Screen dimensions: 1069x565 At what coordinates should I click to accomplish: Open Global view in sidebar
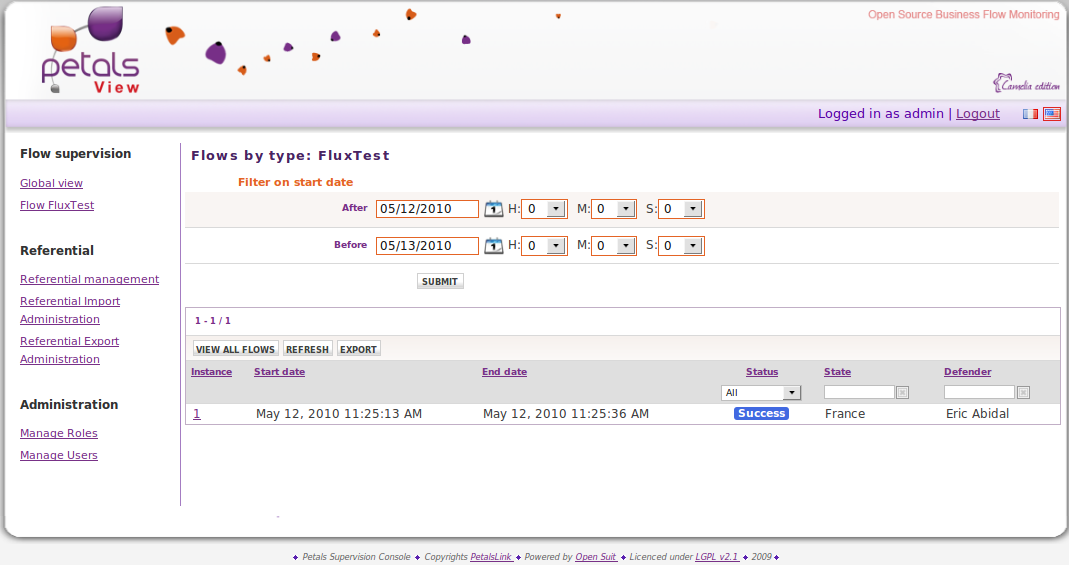point(51,183)
